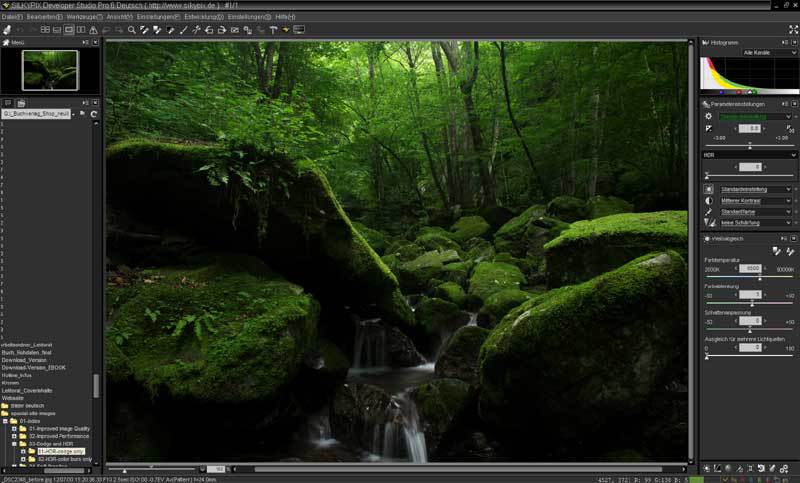Decrease exposure with the left stepper arrow
This screenshot has width=800, height=483.
735,129
